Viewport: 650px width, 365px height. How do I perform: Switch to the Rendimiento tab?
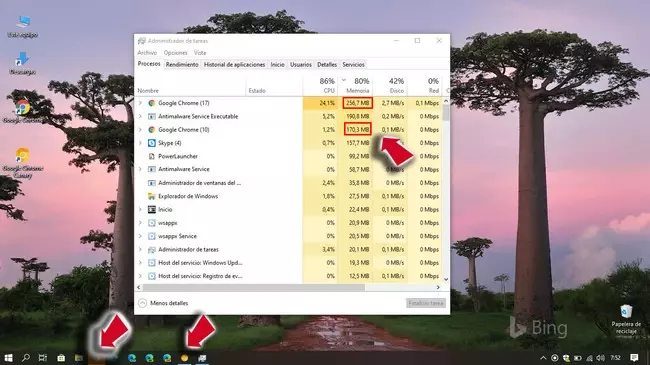(x=182, y=65)
